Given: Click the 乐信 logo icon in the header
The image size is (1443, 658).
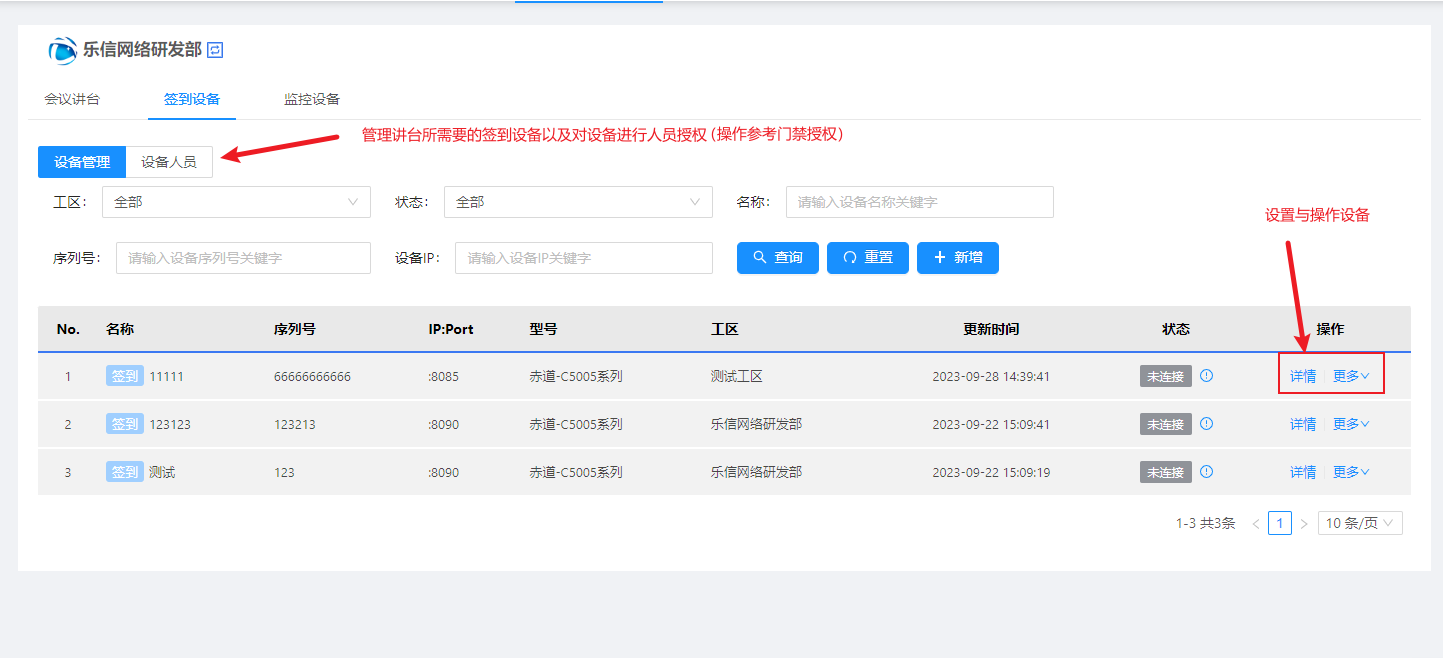Looking at the screenshot, I should (63, 50).
